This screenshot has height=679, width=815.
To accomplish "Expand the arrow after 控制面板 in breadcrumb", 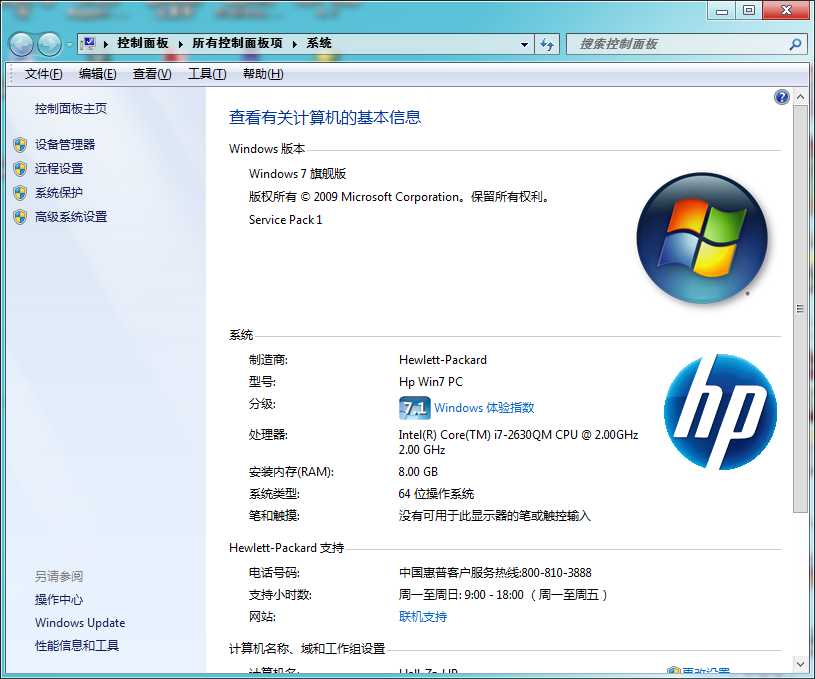I will [180, 44].
